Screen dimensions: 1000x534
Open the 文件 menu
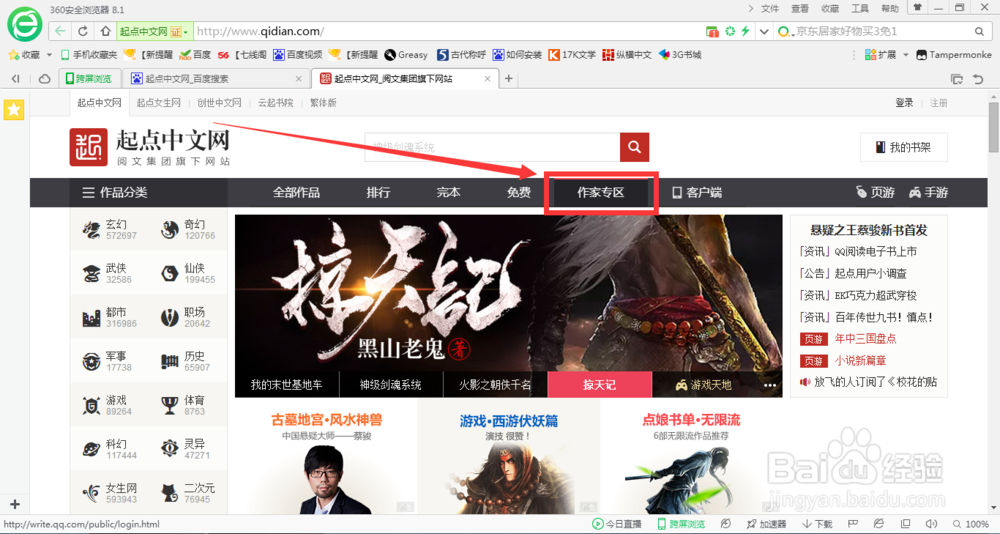click(770, 8)
